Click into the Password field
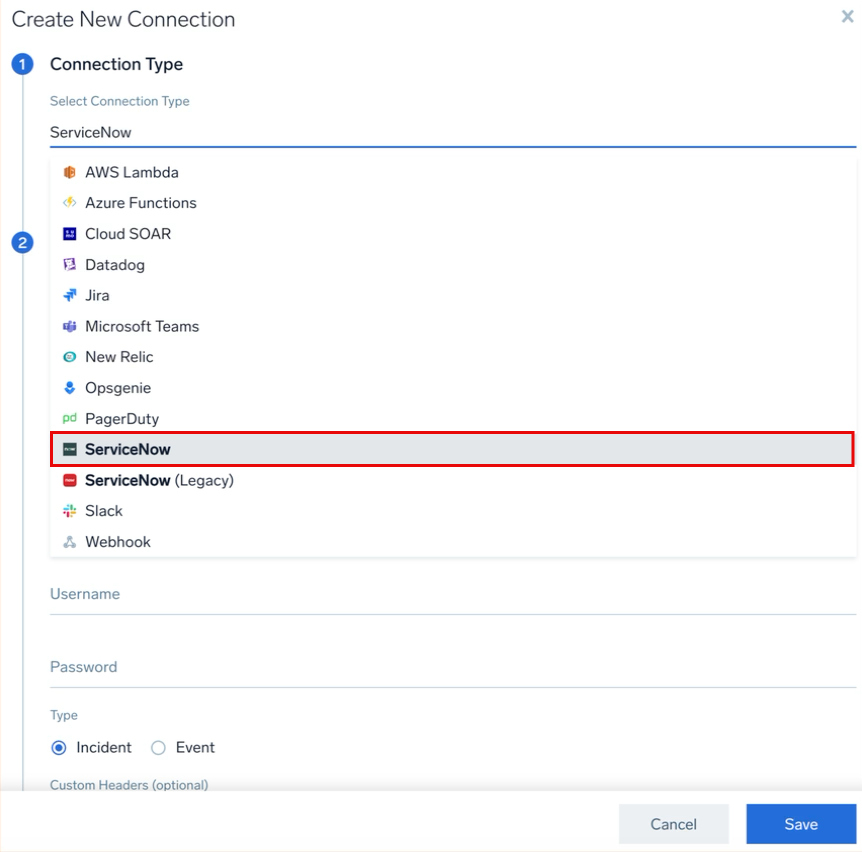This screenshot has height=852, width=862. [x=452, y=668]
